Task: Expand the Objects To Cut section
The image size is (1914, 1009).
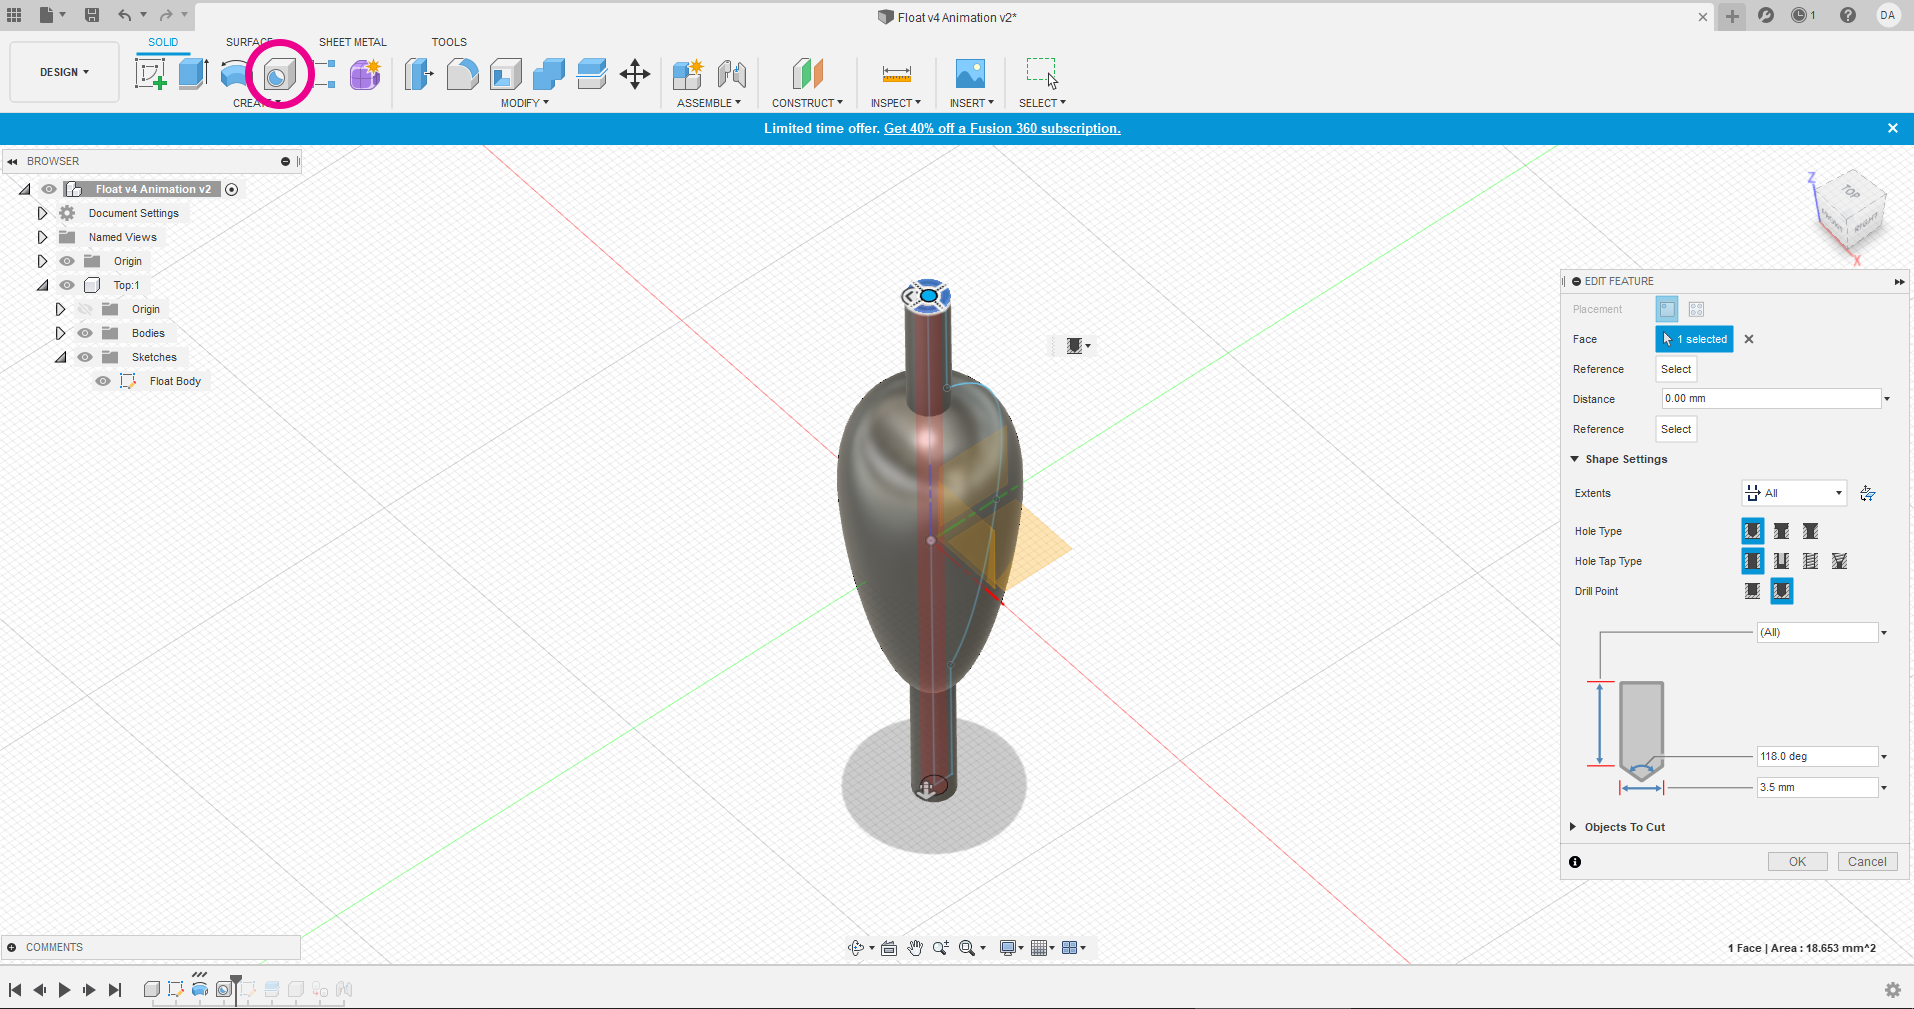Action: [1573, 827]
